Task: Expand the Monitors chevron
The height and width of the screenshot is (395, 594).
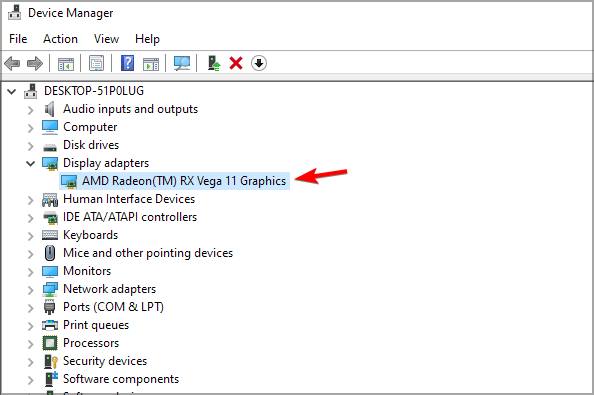Action: click(31, 272)
